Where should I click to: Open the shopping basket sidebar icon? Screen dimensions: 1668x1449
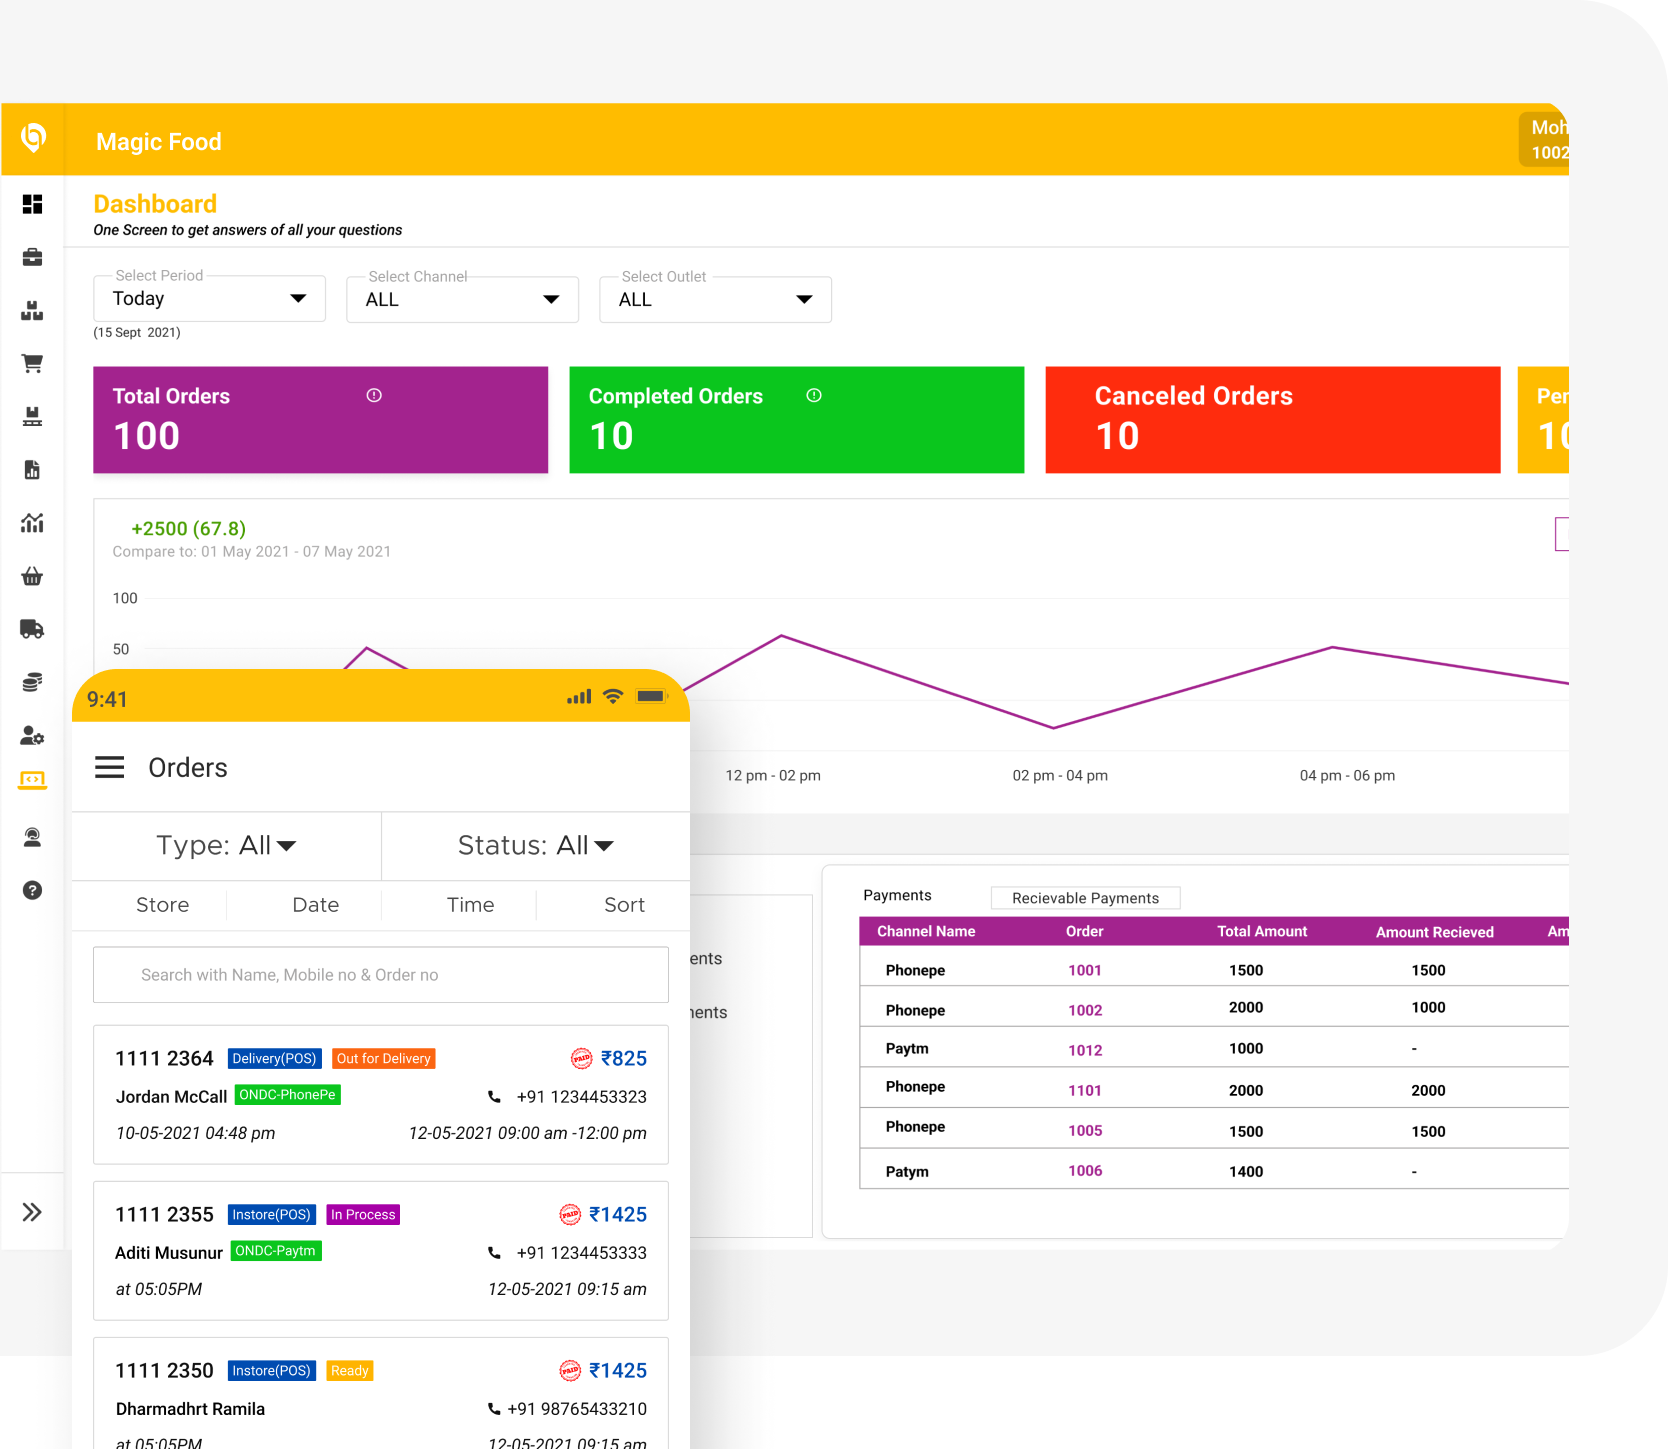tap(32, 576)
